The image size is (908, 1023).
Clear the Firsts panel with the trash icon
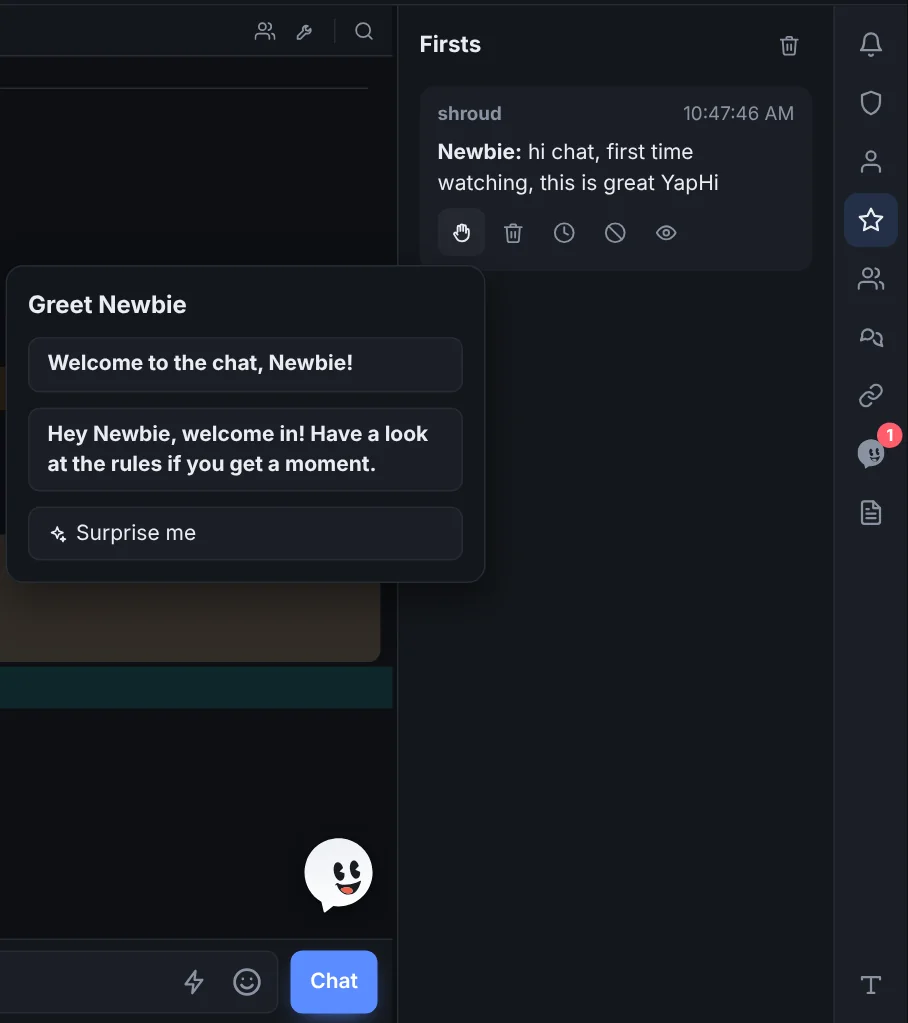789,45
